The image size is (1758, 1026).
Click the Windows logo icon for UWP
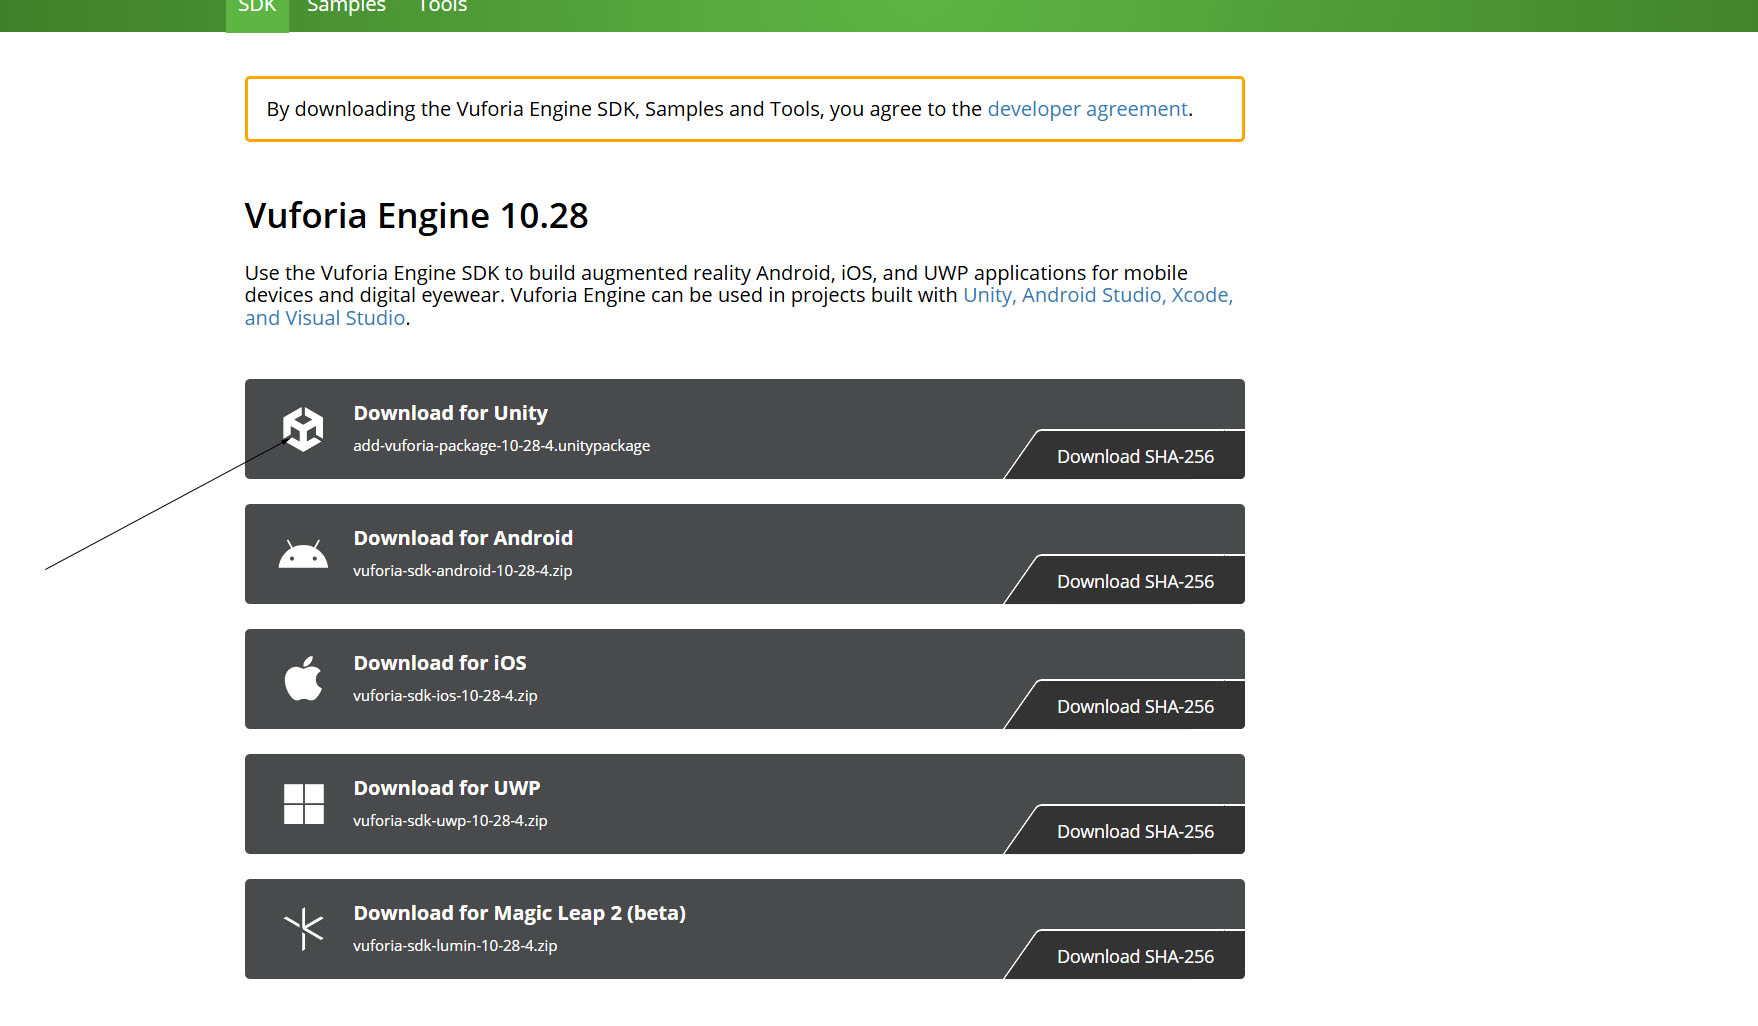tap(303, 804)
